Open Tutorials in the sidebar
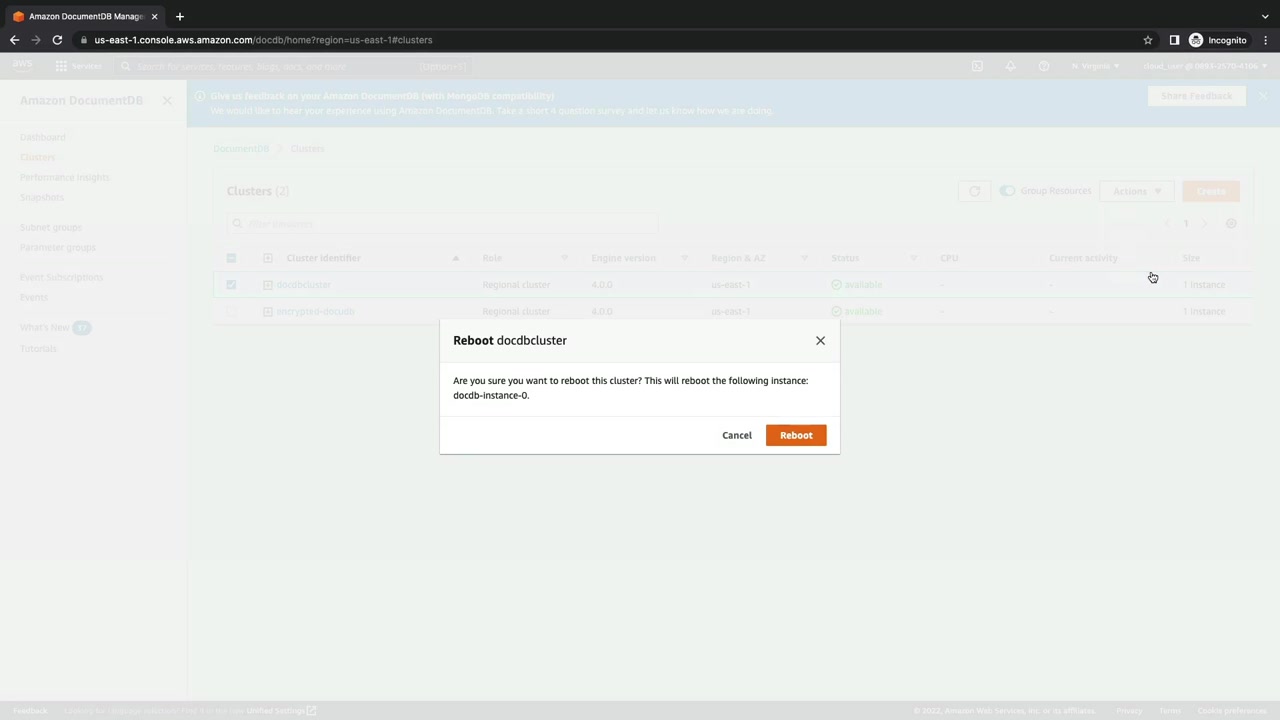 point(39,348)
